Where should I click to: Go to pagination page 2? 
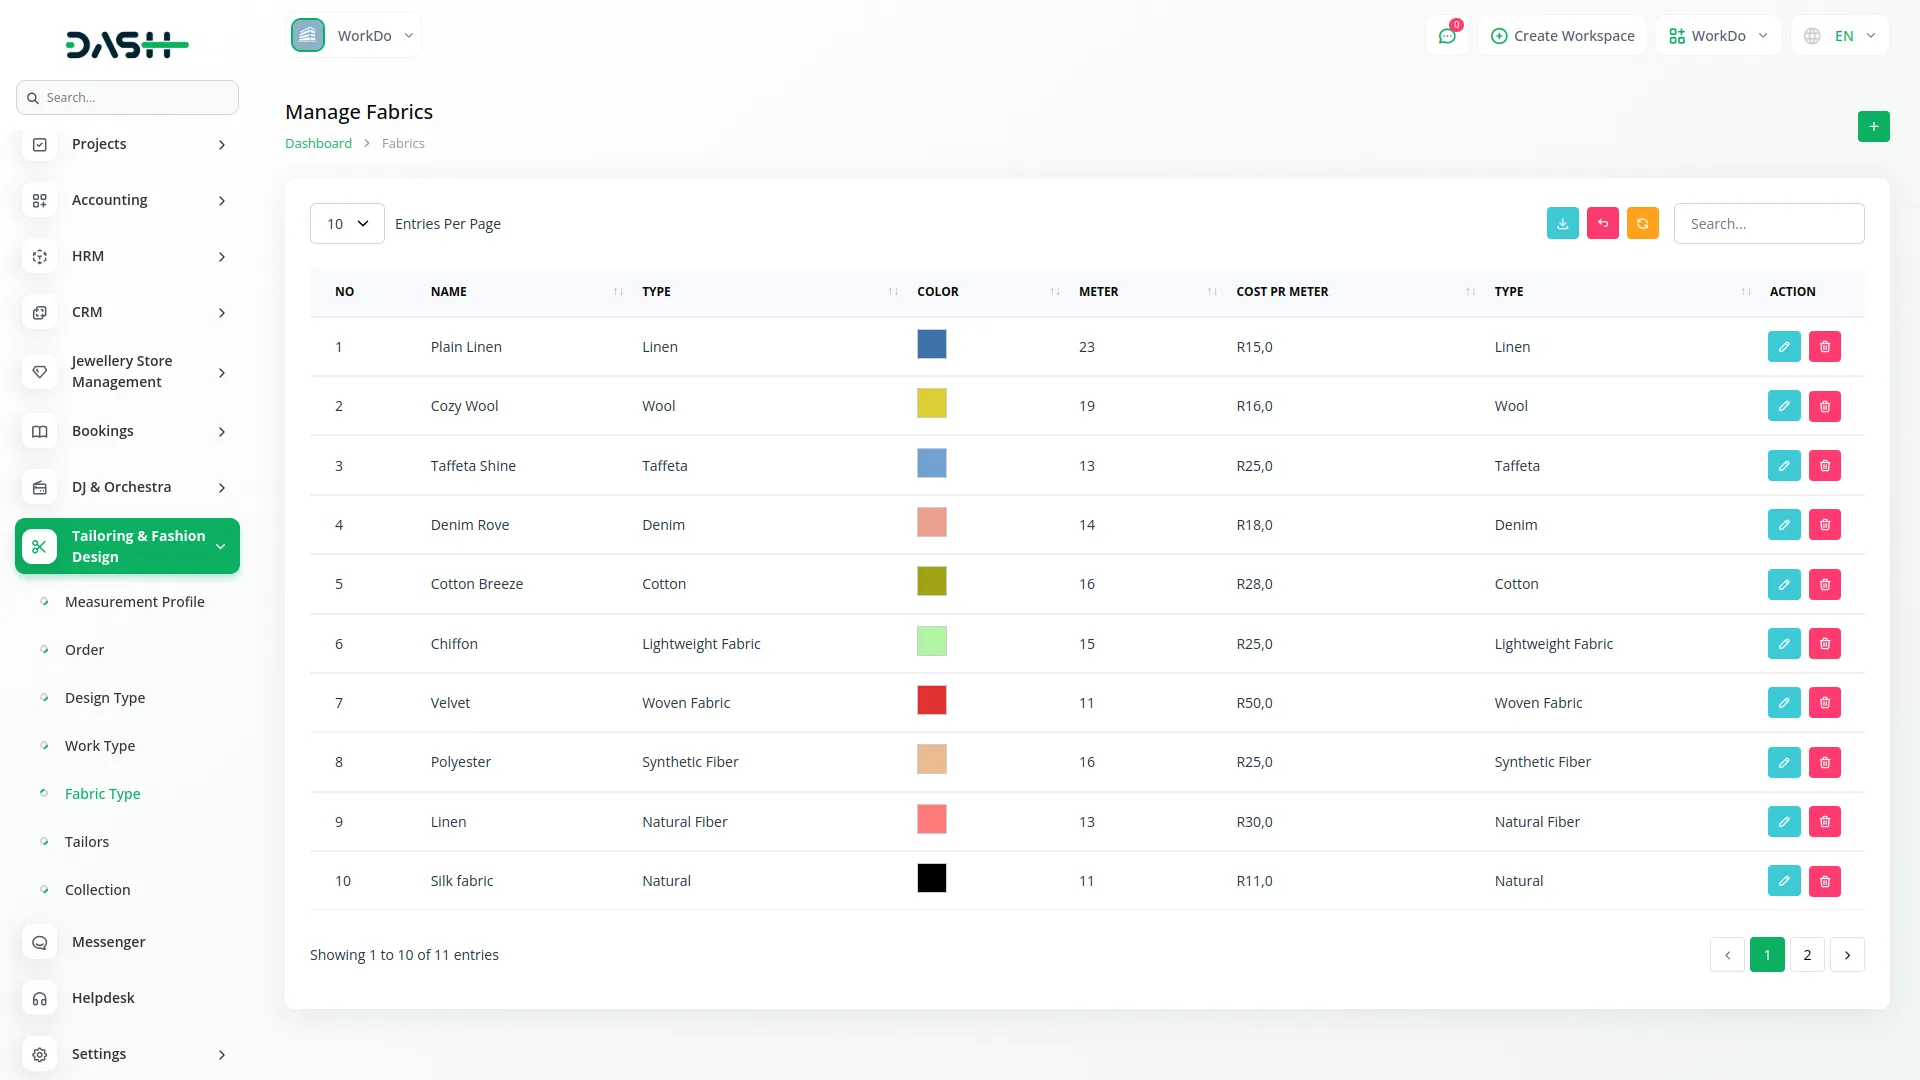(1806, 955)
